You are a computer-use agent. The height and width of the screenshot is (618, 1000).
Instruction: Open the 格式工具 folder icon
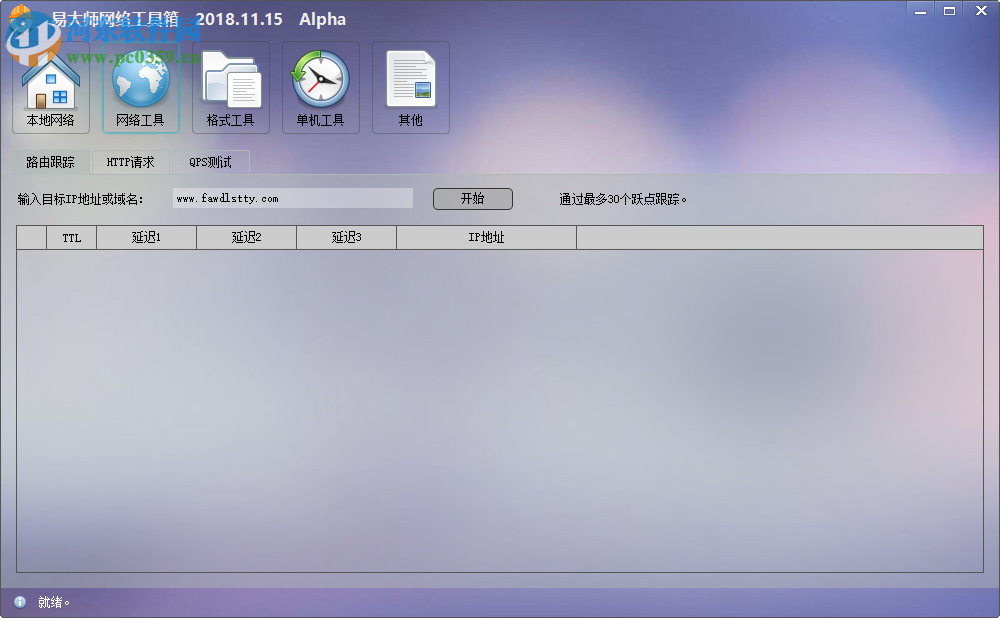[230, 85]
